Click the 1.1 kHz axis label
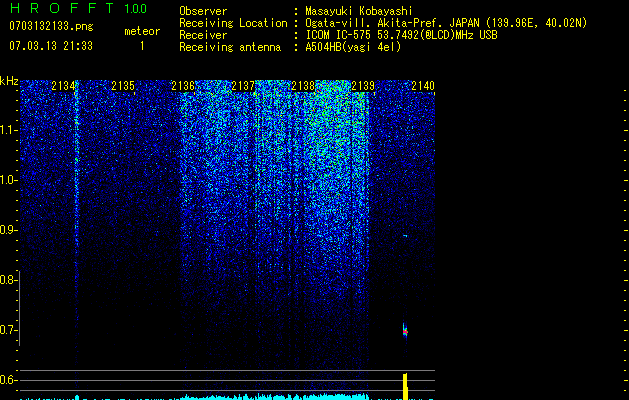Viewport: 629px width, 400px height. click(x=8, y=130)
